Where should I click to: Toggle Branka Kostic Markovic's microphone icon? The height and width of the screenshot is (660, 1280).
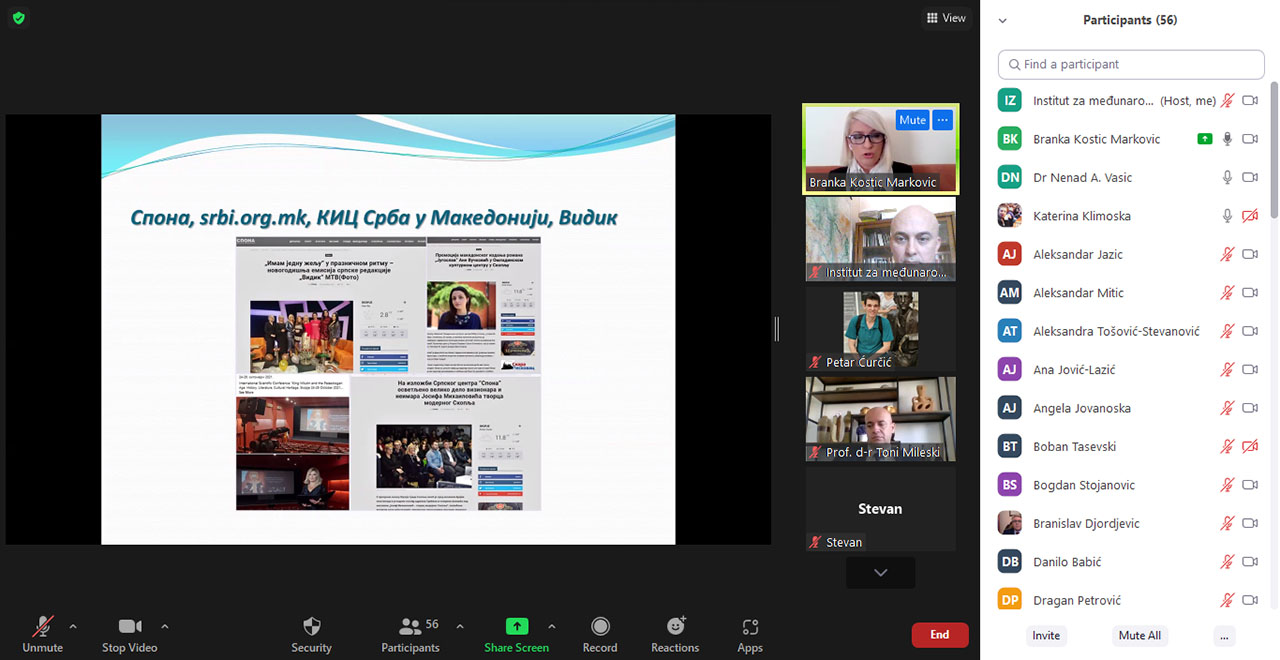[1227, 139]
